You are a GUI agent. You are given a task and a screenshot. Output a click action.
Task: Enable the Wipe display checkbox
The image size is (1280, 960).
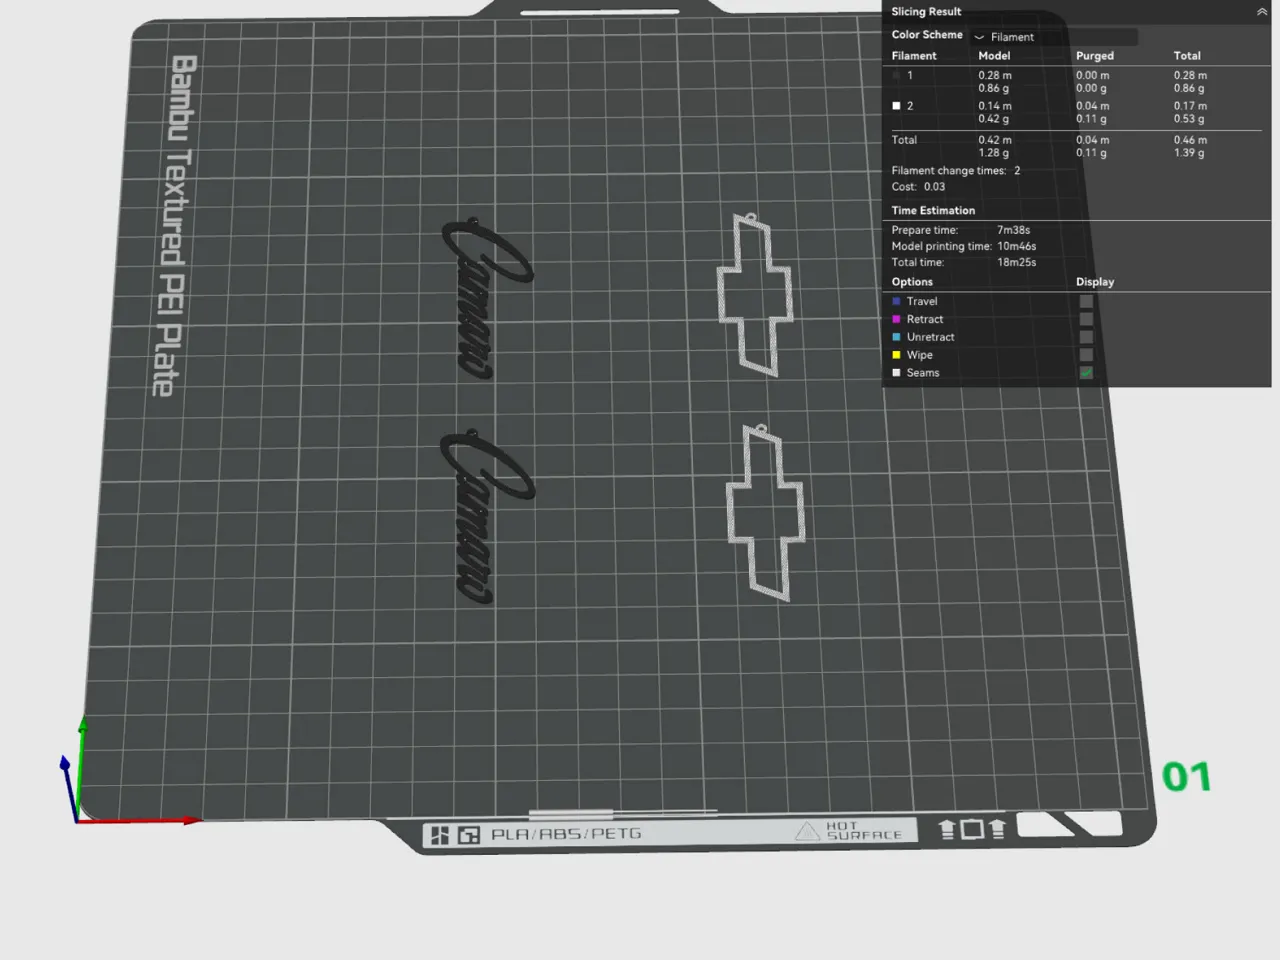[1086, 355]
